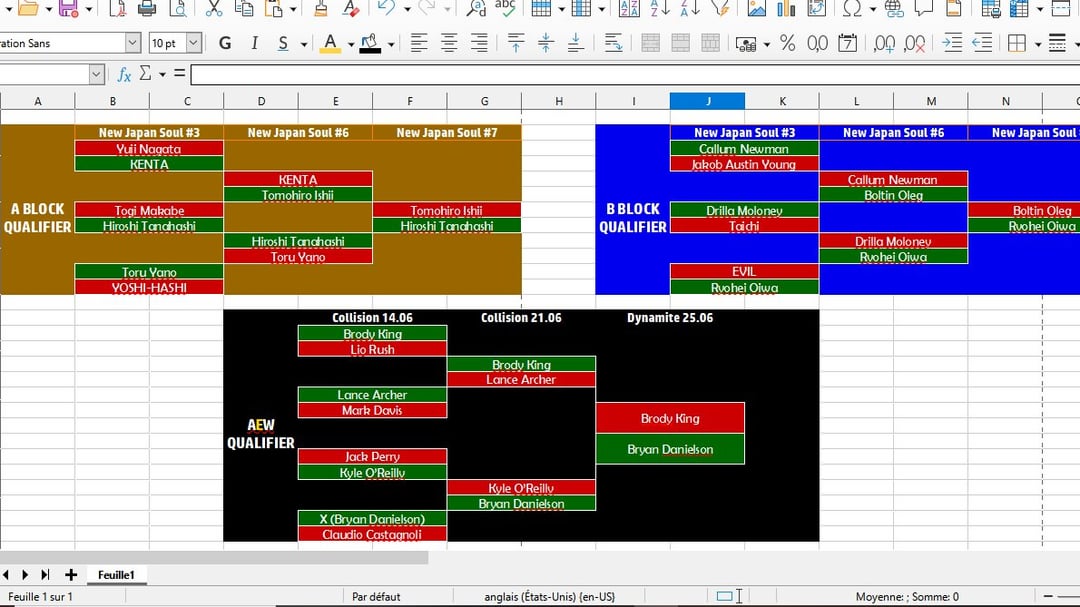
Task: Define the print area
Action: 990,8
